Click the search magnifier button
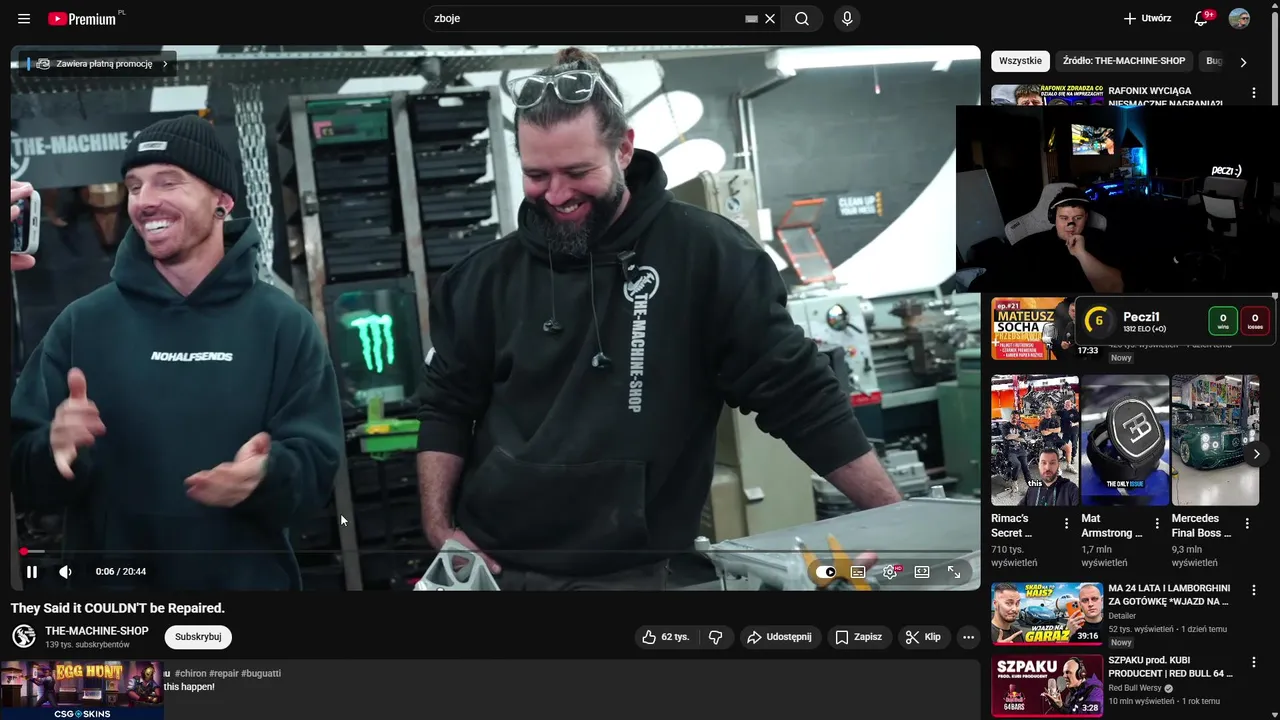Image resolution: width=1280 pixels, height=720 pixels. [802, 19]
